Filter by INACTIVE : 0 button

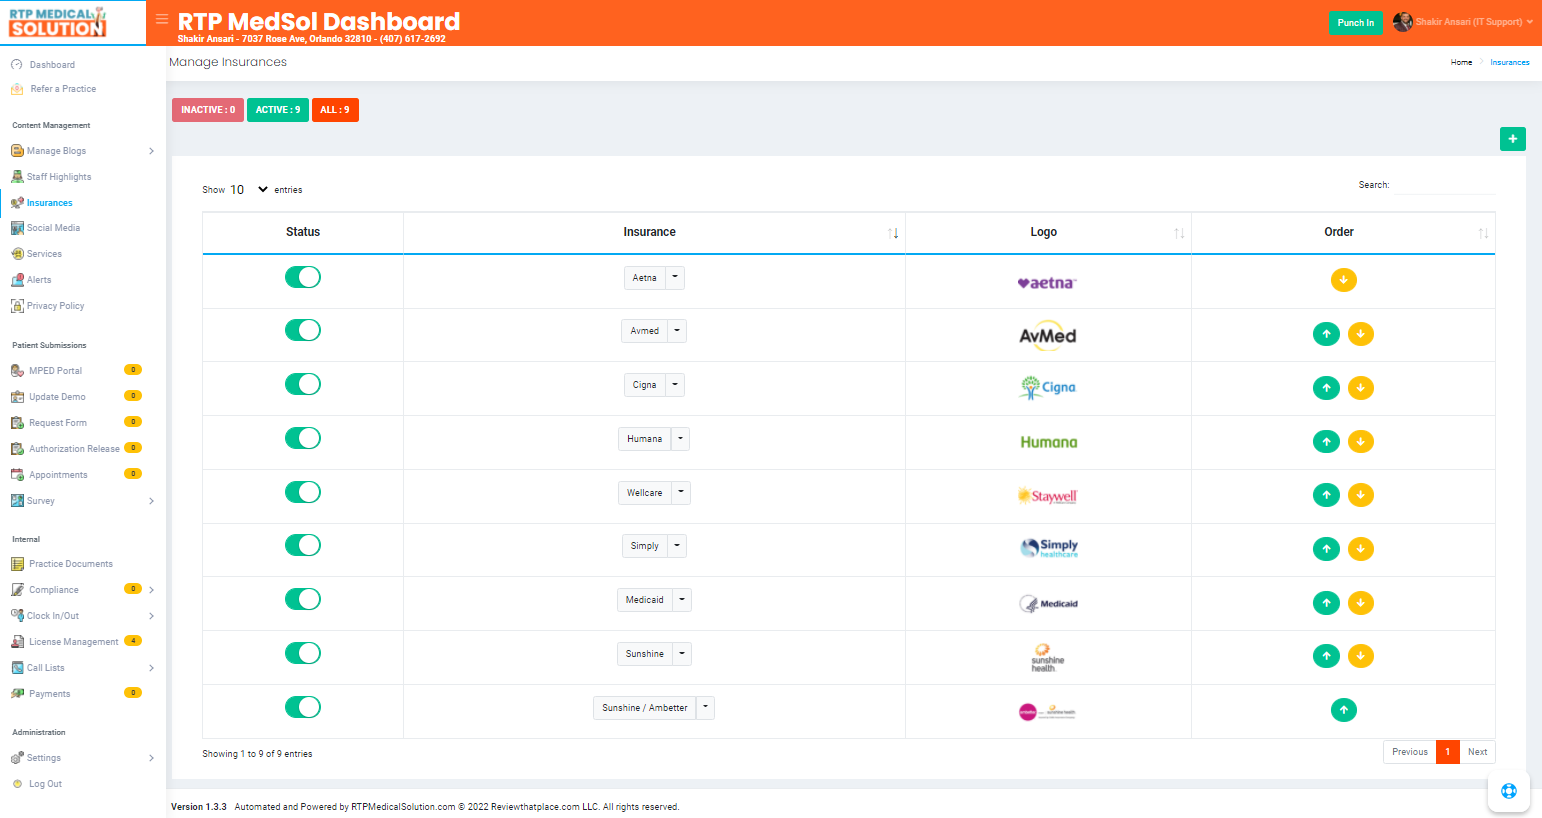[x=208, y=110]
